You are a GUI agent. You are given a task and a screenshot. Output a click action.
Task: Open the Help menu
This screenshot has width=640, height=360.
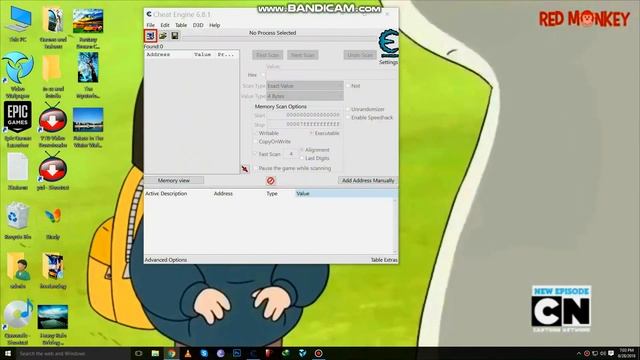(215, 25)
